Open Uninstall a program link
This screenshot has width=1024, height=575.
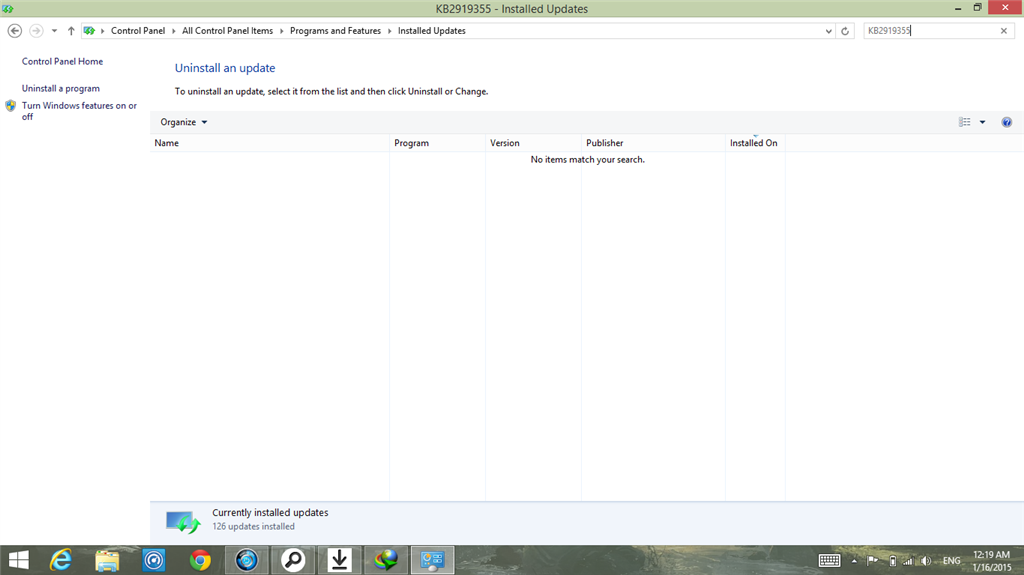[61, 88]
